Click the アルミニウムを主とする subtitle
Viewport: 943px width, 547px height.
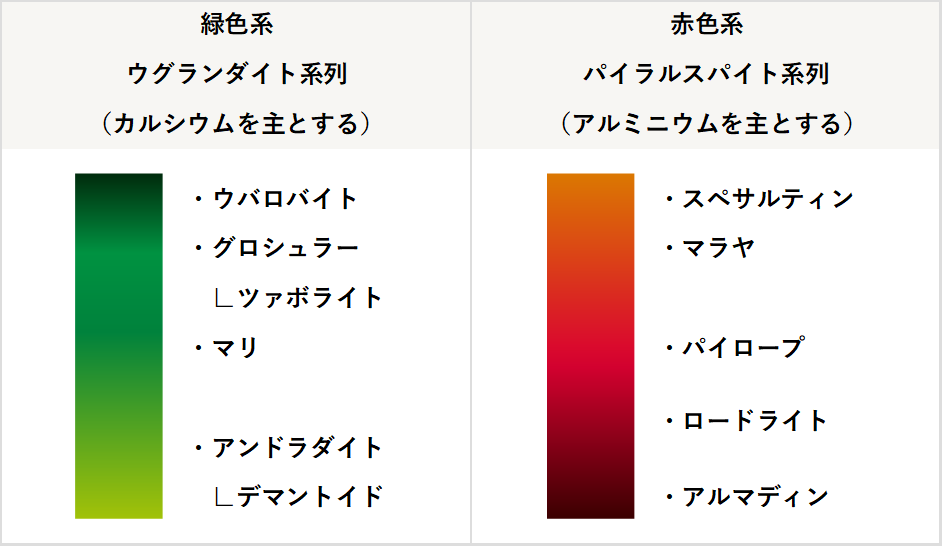point(707,124)
